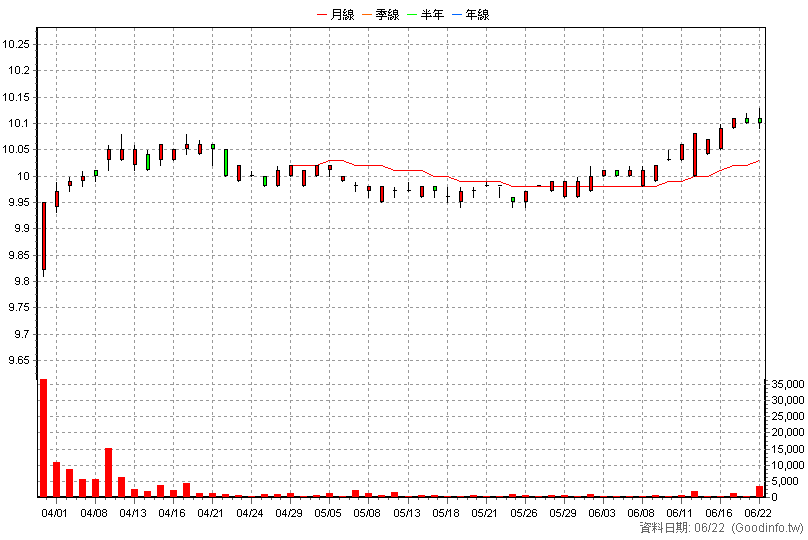This screenshot has width=808, height=540.
Task: Select the 月線 legend label
Action: point(342,15)
